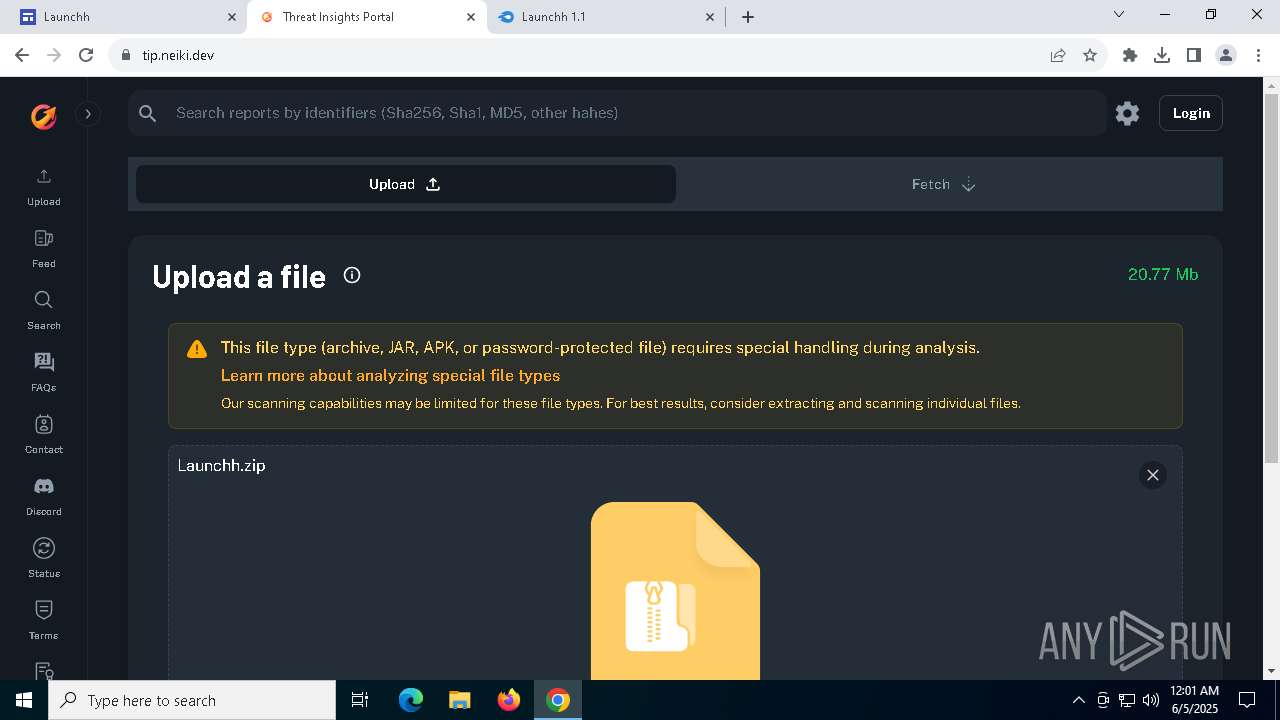Click the Threat Insights Portal logo icon

[x=44, y=116]
